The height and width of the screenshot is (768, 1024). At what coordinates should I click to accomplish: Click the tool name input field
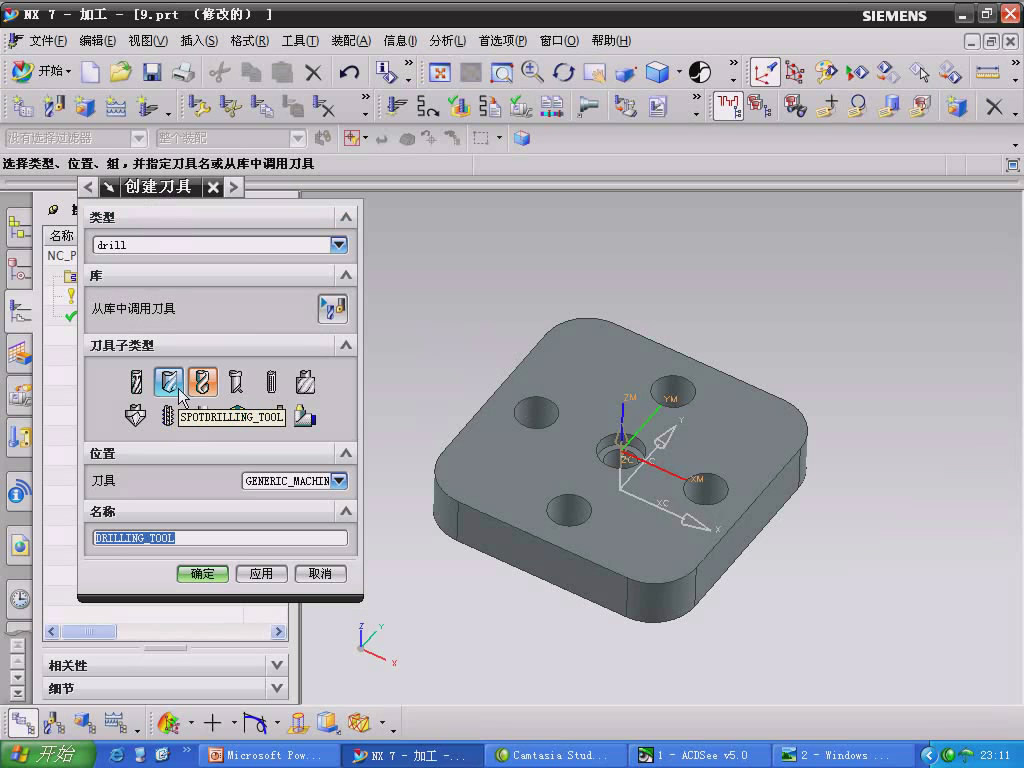click(220, 537)
